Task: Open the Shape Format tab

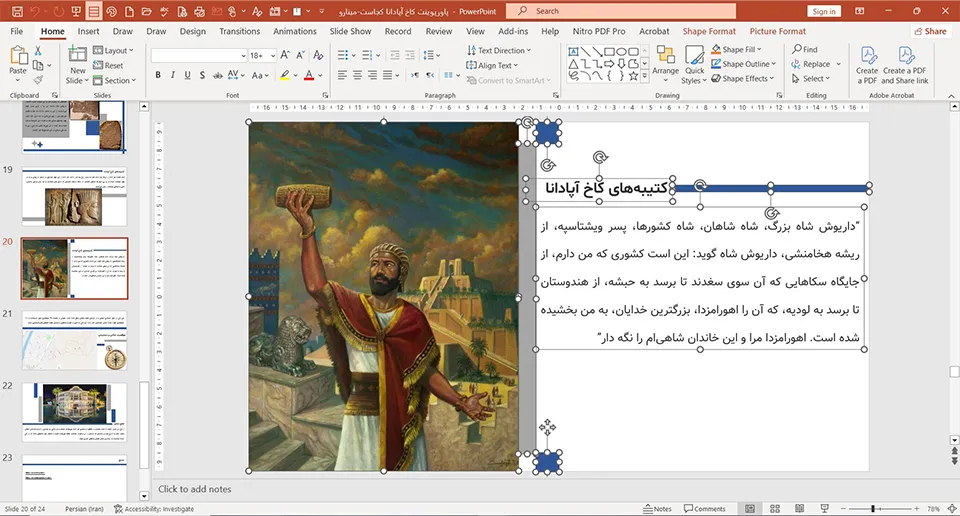Action: 709,31
